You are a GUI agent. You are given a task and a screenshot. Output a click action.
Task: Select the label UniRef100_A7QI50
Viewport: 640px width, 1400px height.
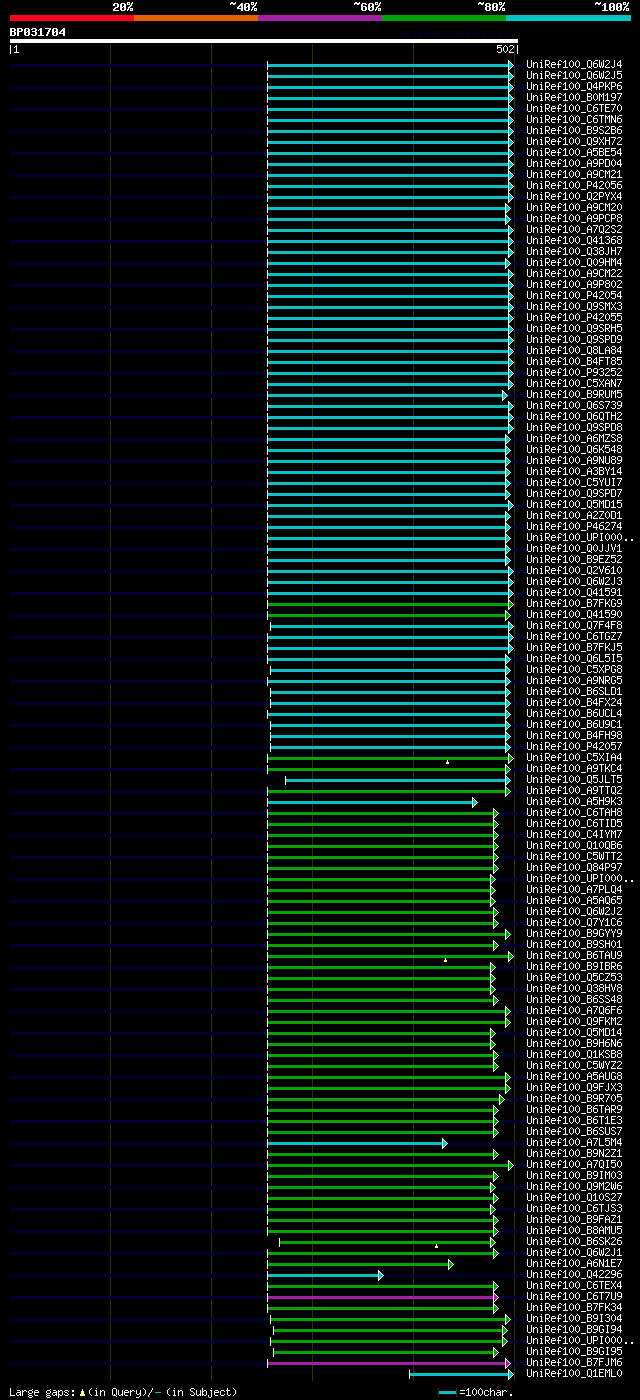point(574,1164)
